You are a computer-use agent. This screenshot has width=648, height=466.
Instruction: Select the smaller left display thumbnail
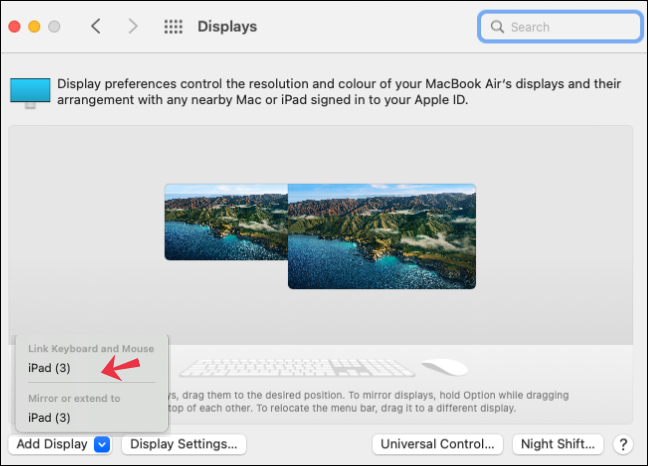coord(225,222)
